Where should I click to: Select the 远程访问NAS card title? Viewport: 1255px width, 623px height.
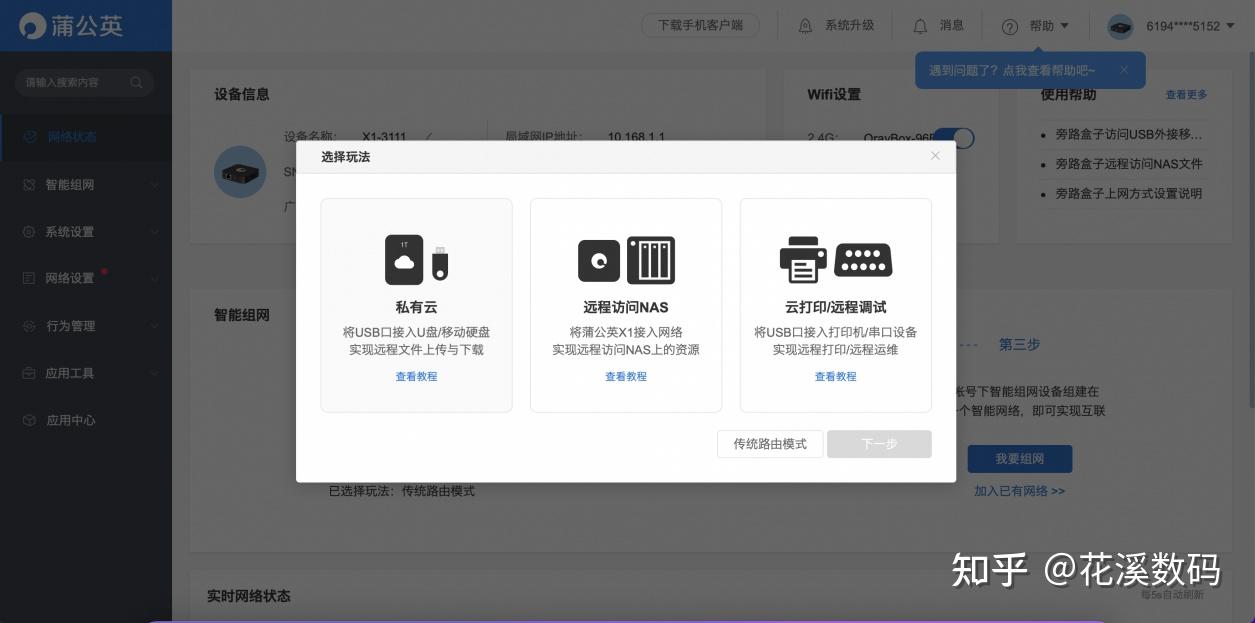pyautogui.click(x=626, y=307)
